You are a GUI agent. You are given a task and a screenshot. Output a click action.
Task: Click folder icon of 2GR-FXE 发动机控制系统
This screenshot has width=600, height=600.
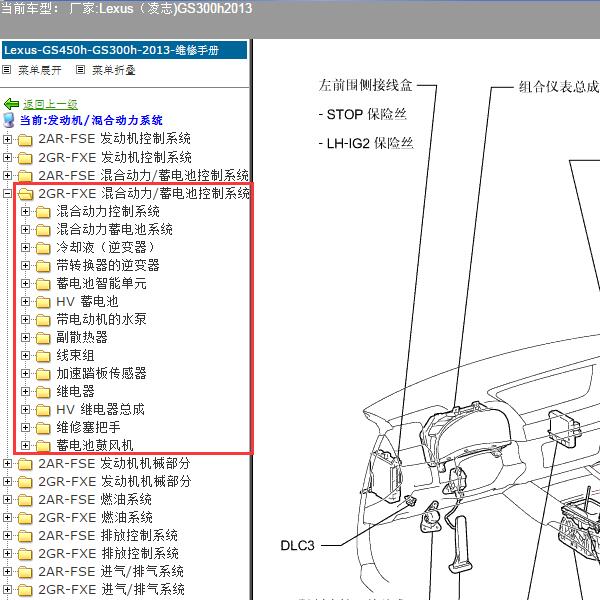(25, 158)
